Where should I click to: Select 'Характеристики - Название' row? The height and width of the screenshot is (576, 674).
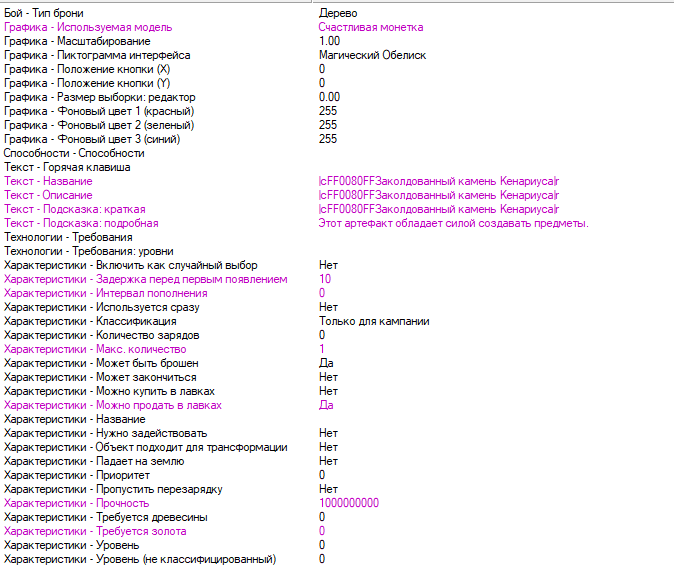click(75, 420)
